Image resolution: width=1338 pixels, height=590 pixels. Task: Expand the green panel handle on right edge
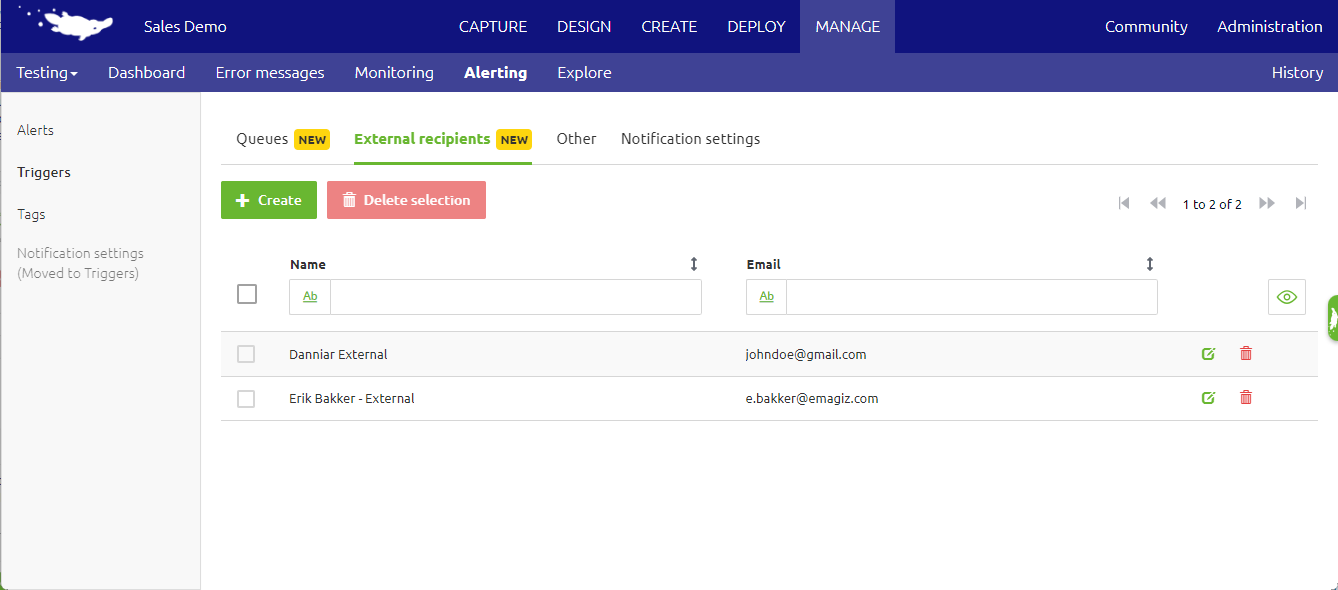click(1332, 317)
